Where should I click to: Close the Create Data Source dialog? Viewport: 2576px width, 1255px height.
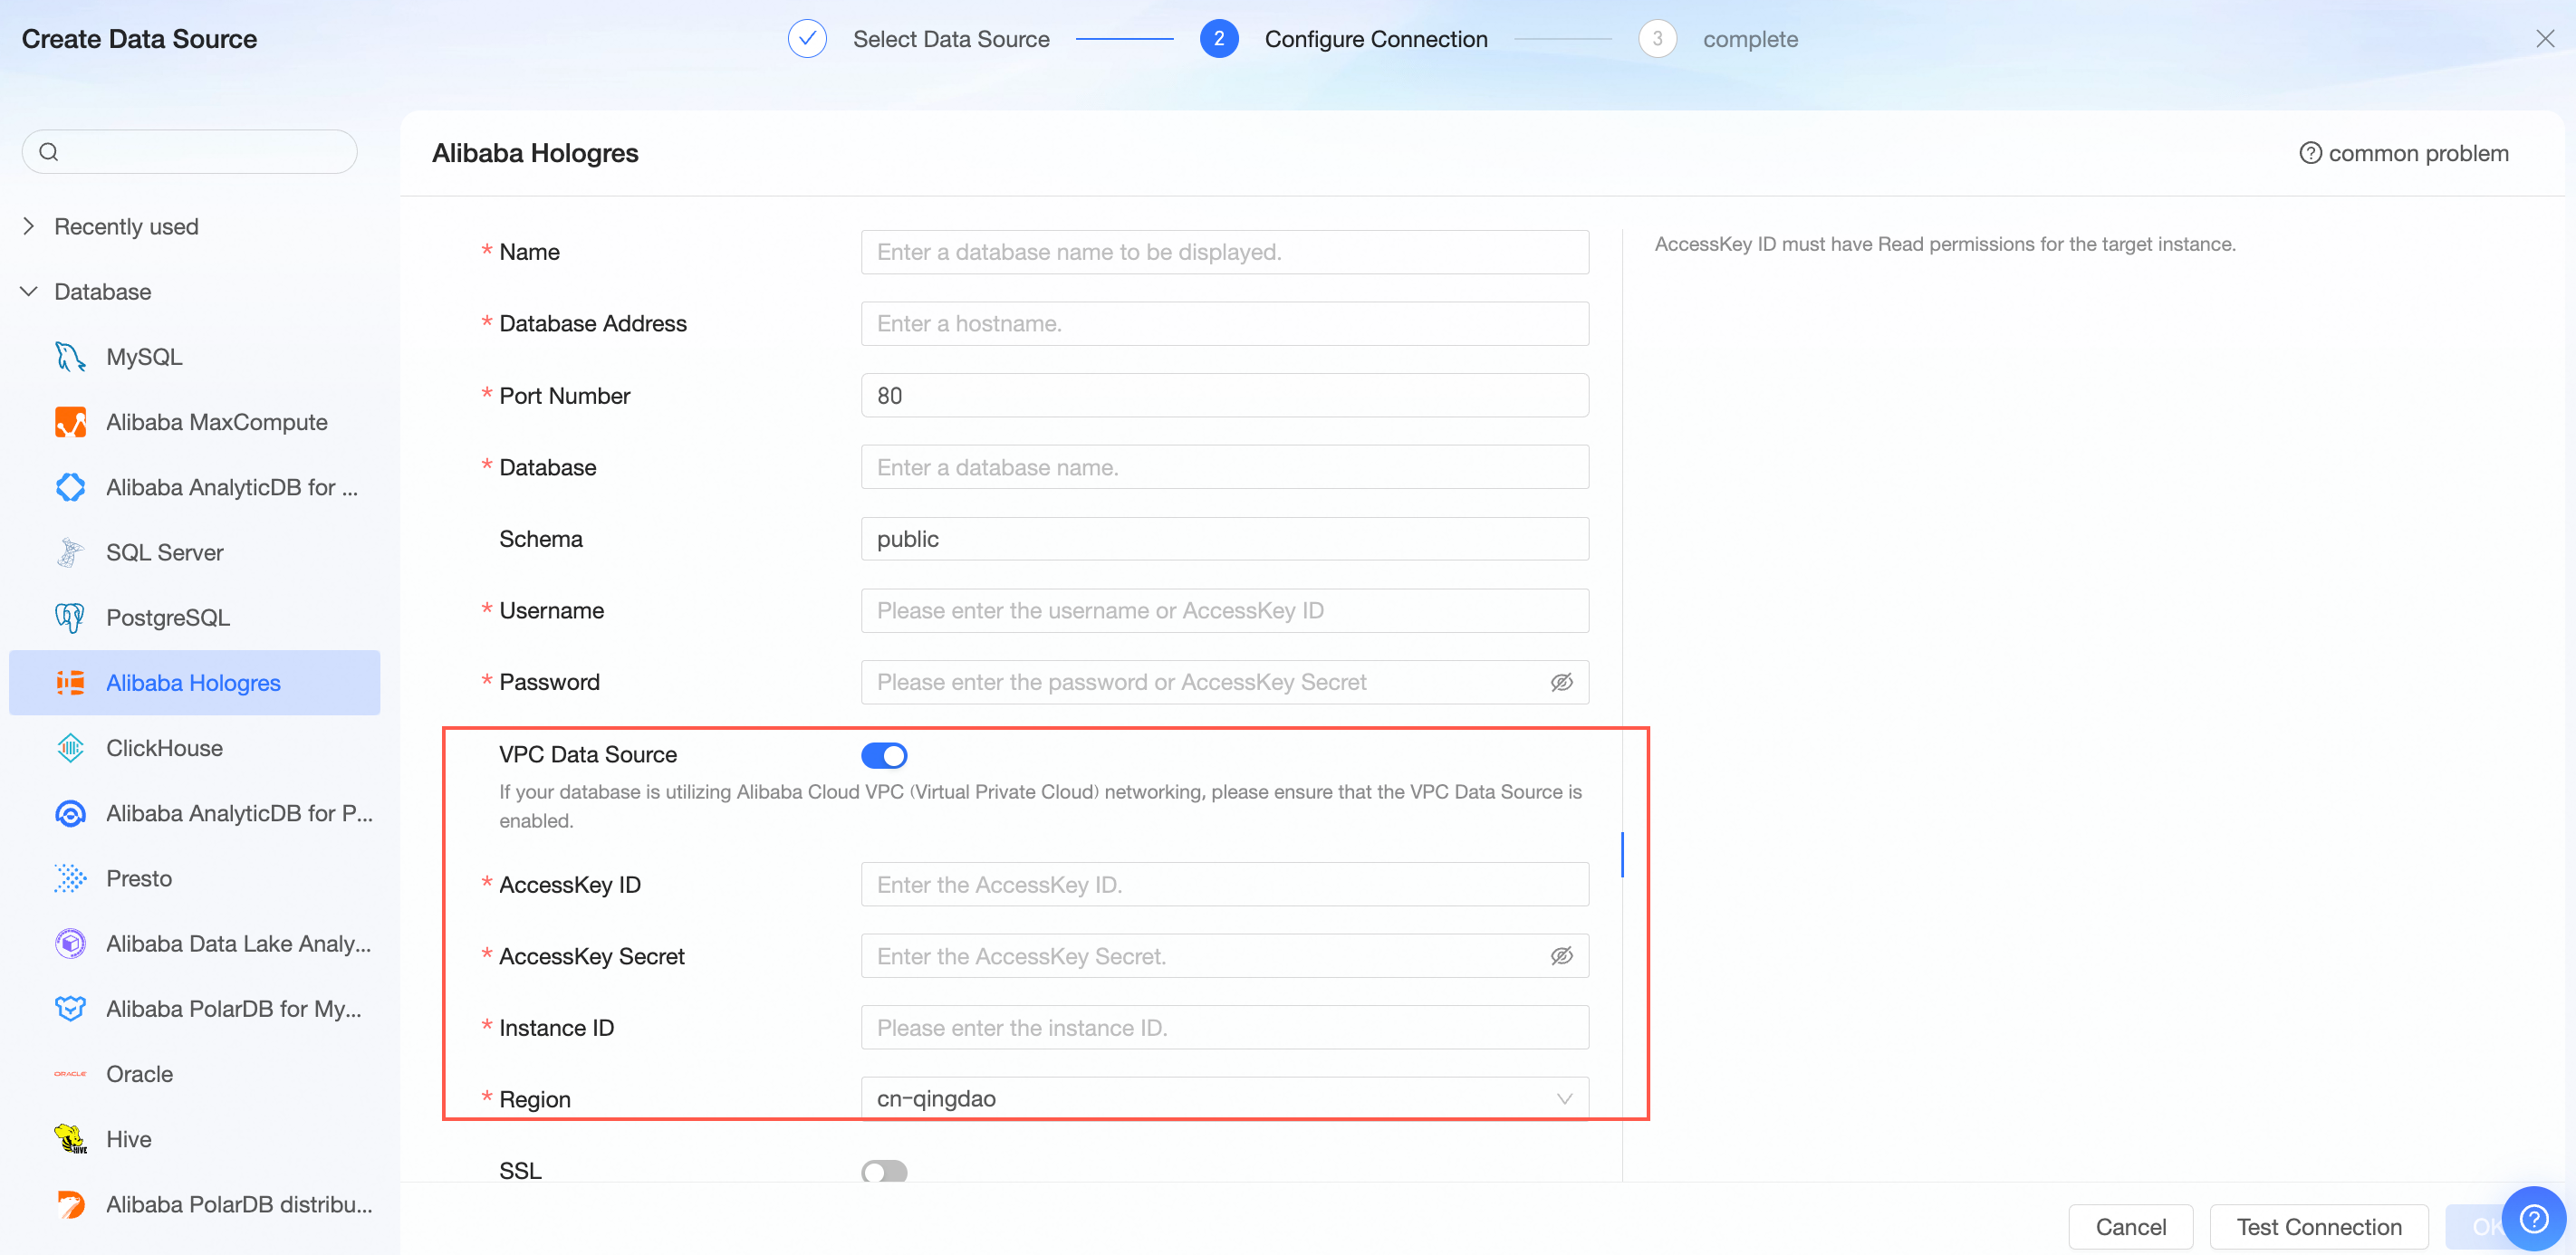pyautogui.click(x=2544, y=39)
